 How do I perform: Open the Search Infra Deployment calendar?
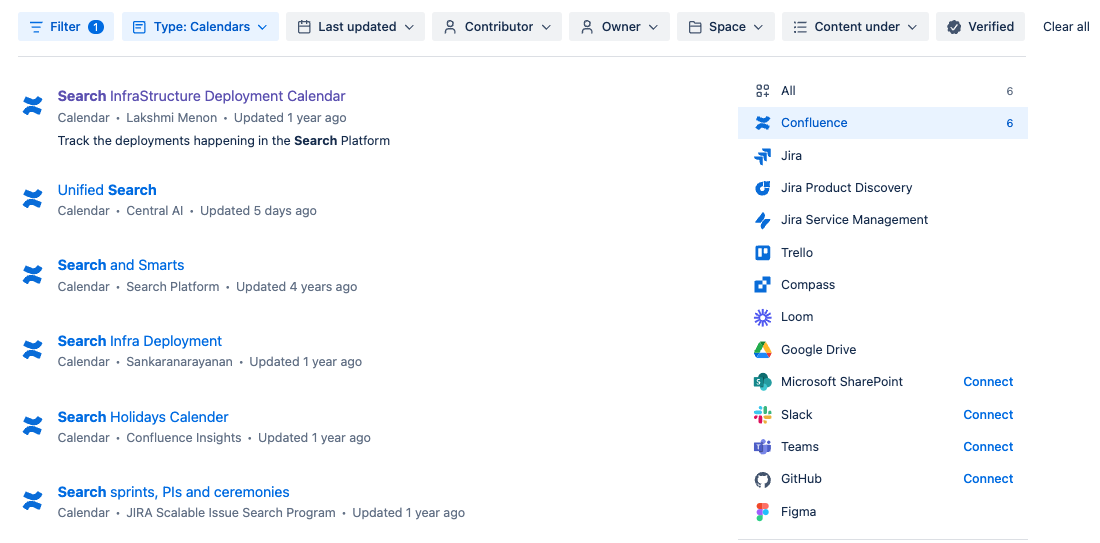pyautogui.click(x=140, y=341)
